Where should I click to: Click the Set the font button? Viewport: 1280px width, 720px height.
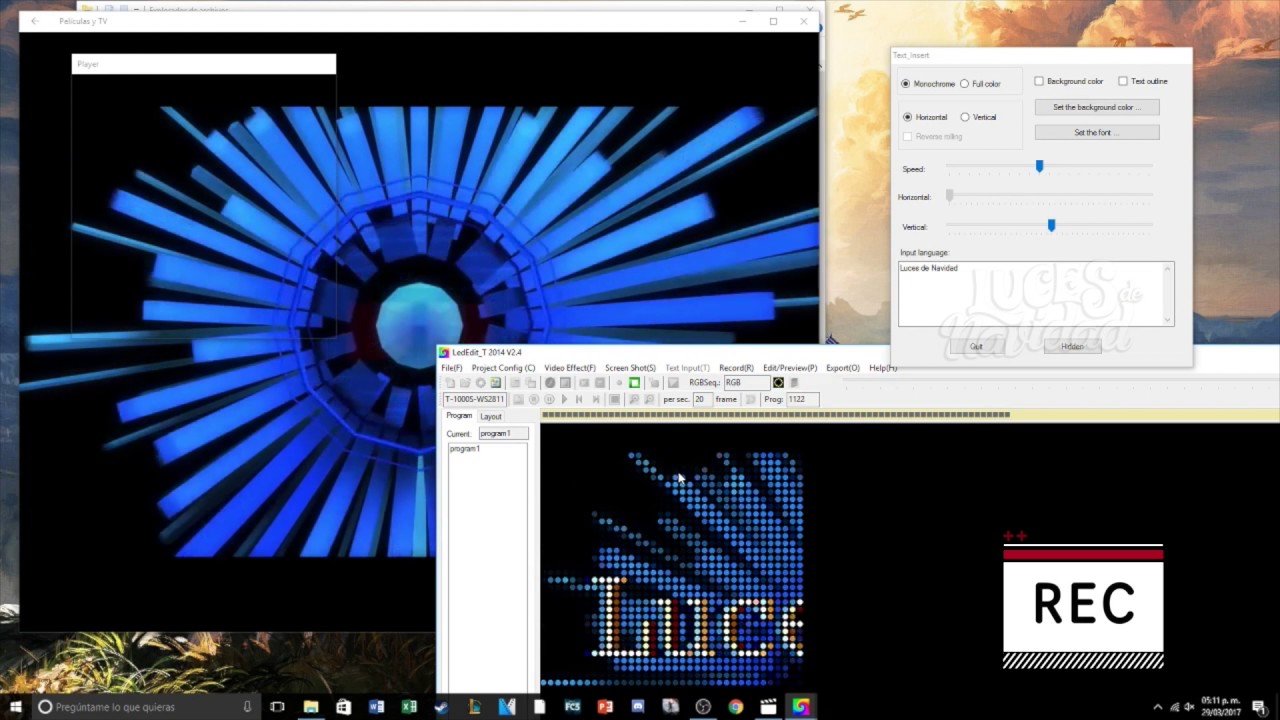click(1097, 132)
